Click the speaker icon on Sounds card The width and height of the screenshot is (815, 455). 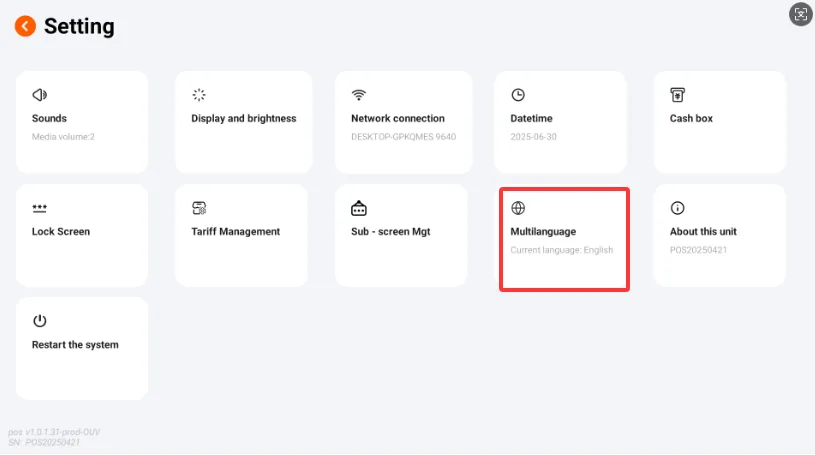click(x=40, y=95)
